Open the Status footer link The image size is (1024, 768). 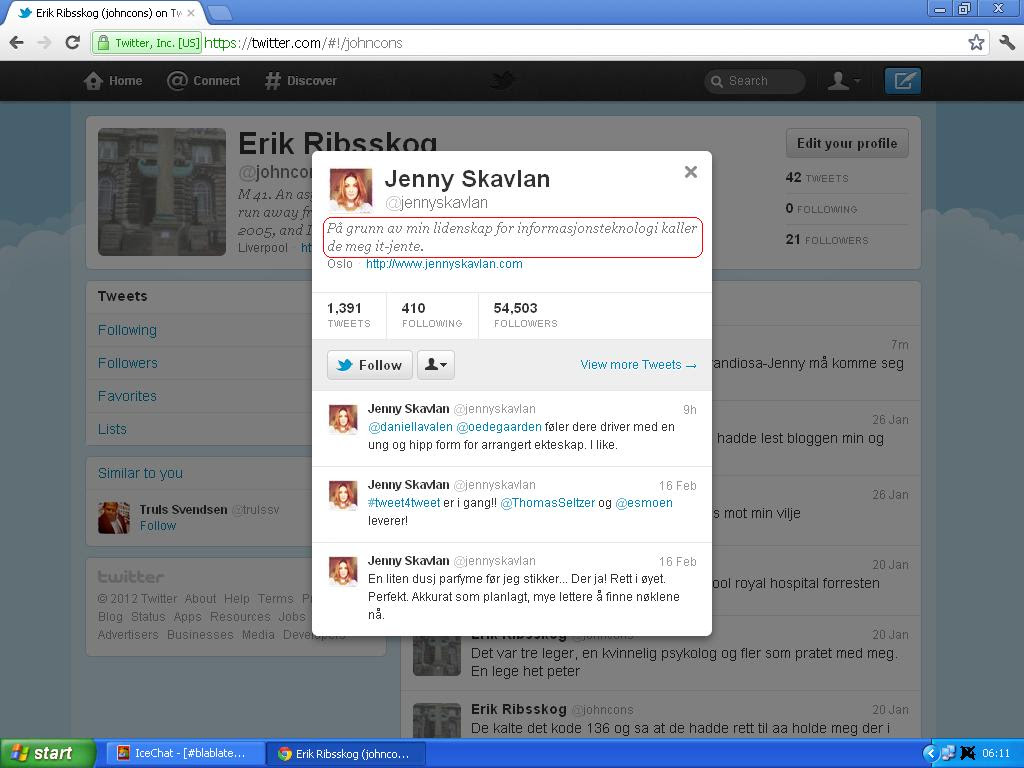[x=148, y=617]
